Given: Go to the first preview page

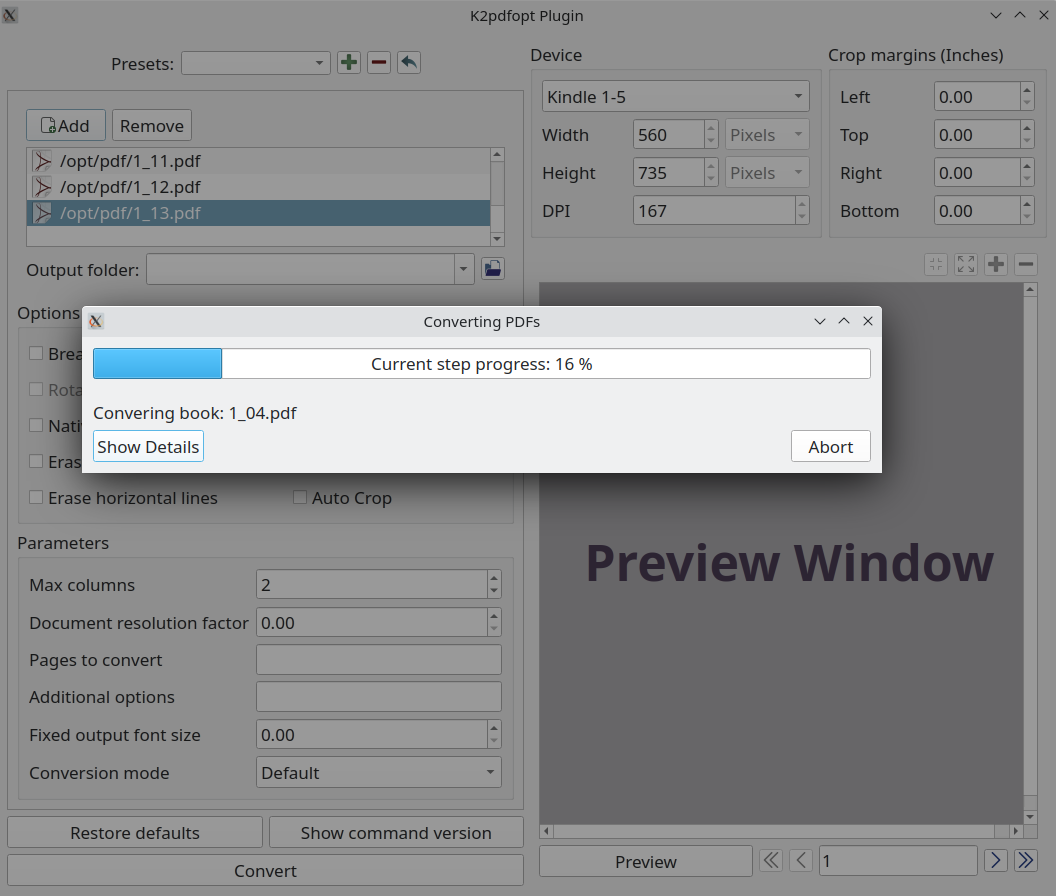Looking at the screenshot, I should pyautogui.click(x=771, y=860).
